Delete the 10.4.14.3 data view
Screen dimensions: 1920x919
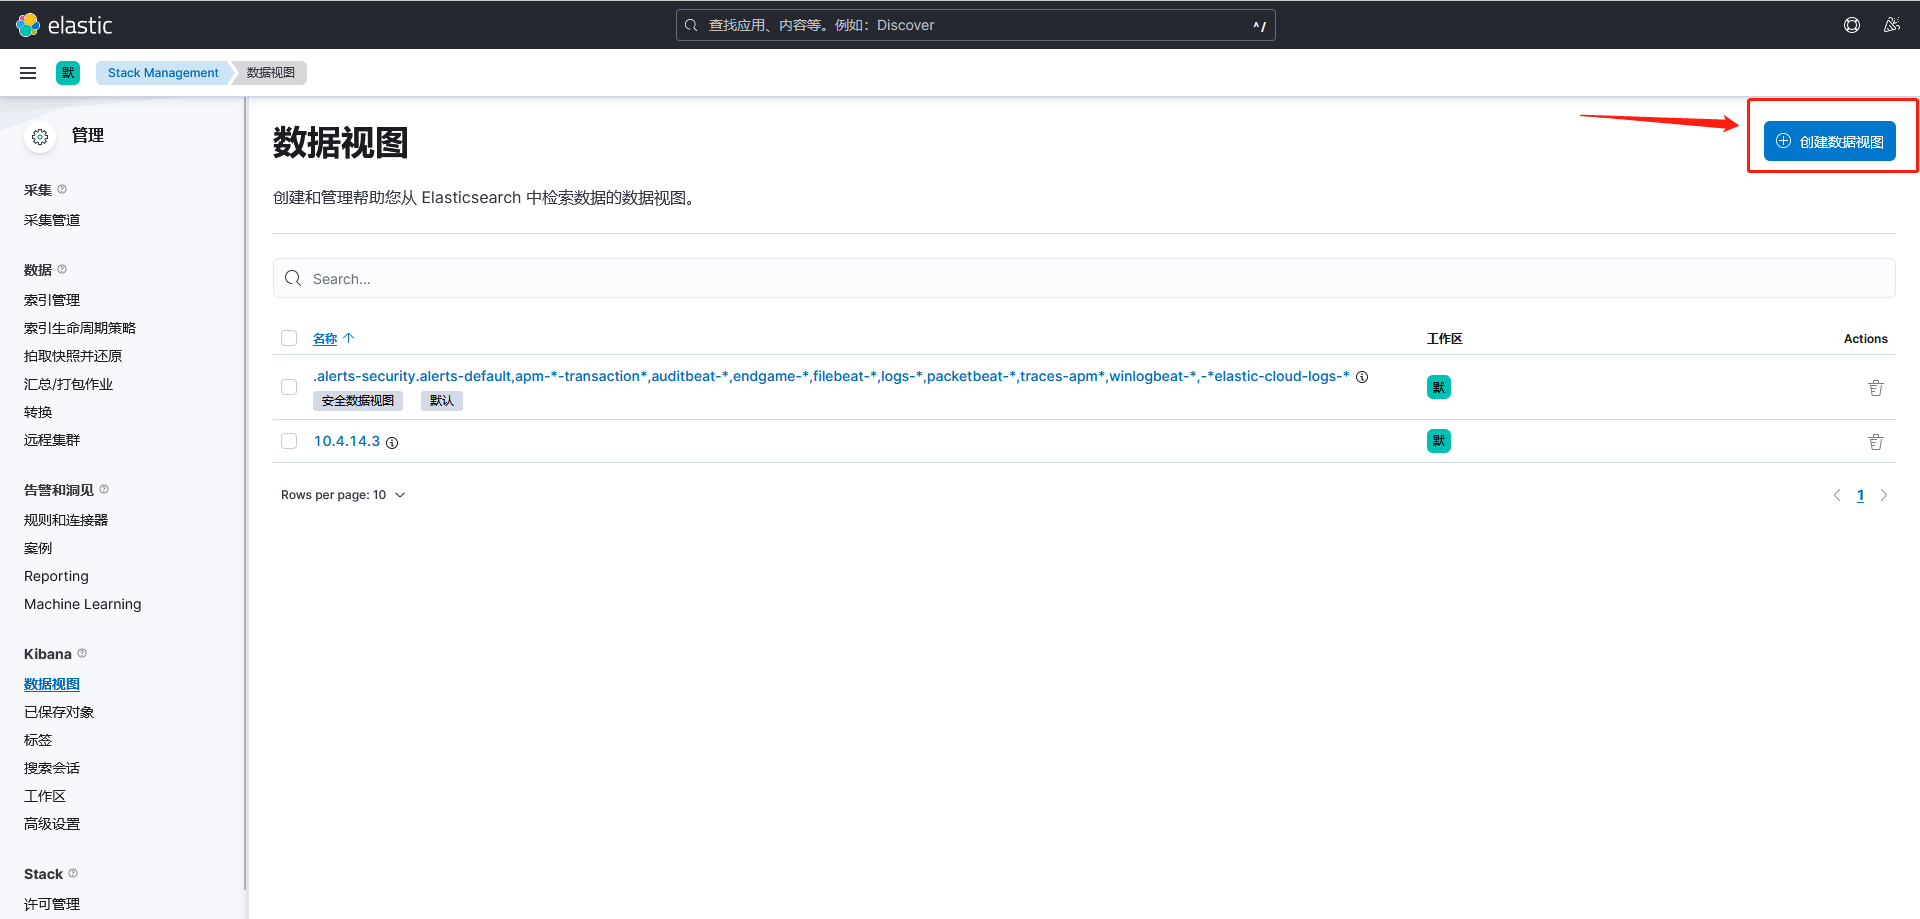point(1876,442)
